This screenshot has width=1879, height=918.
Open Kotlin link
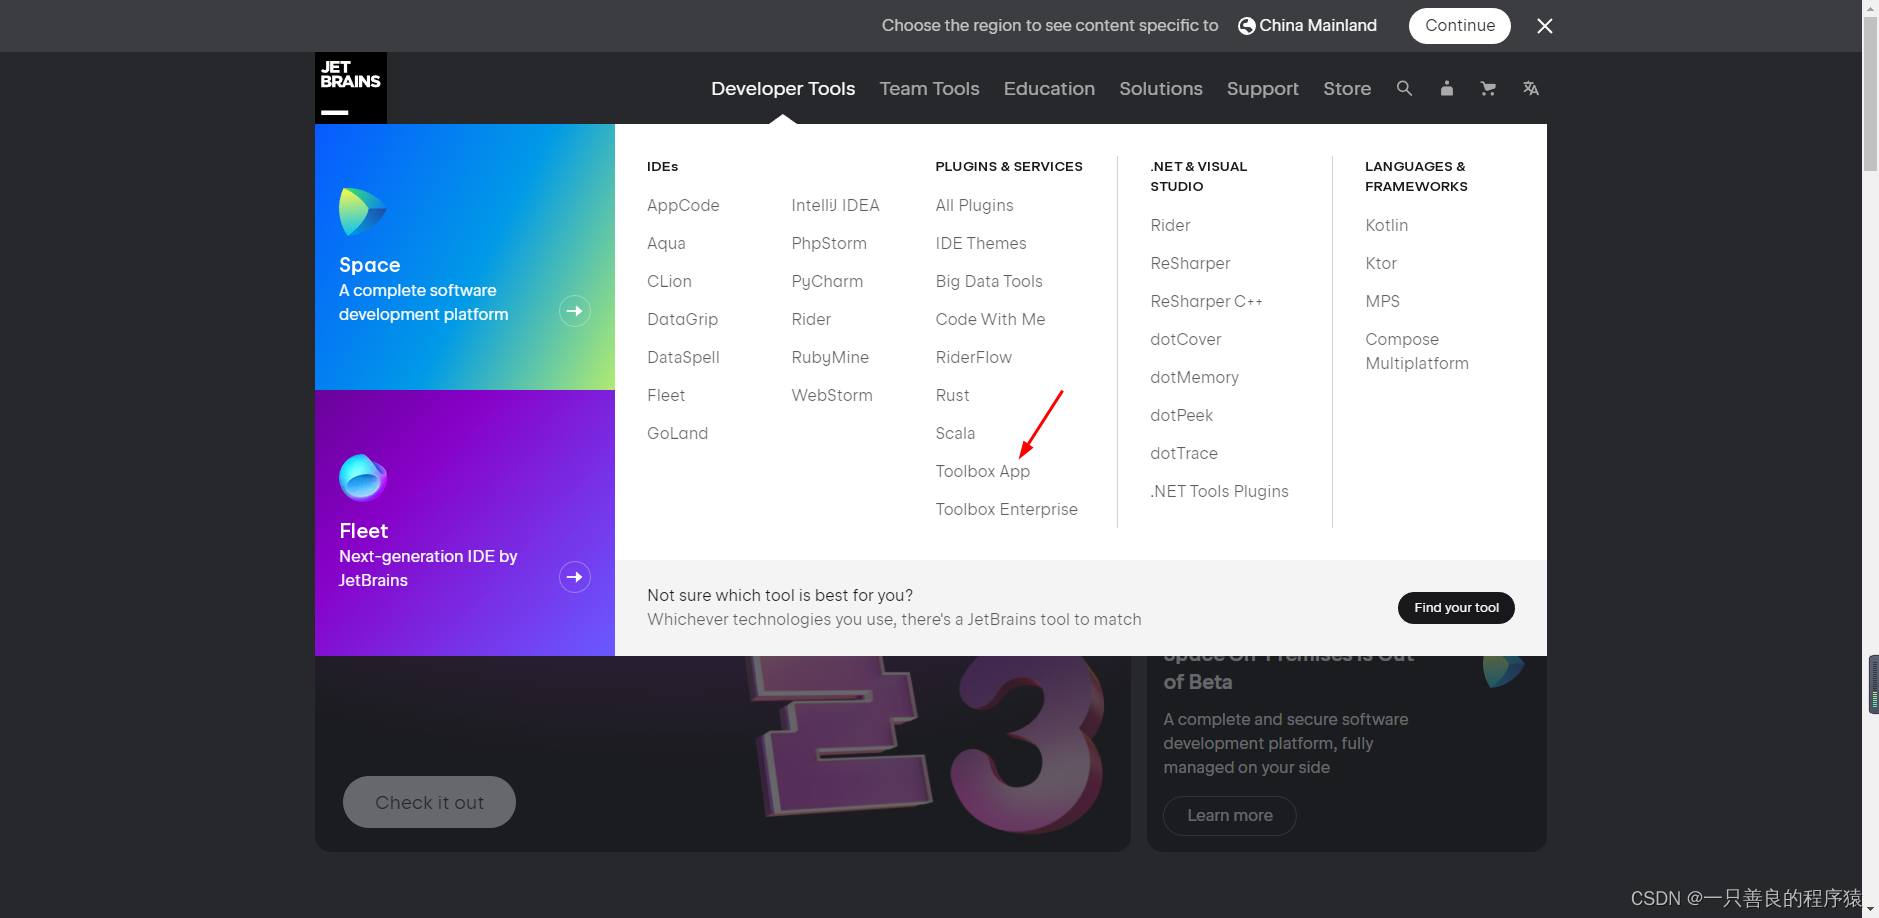tap(1386, 225)
